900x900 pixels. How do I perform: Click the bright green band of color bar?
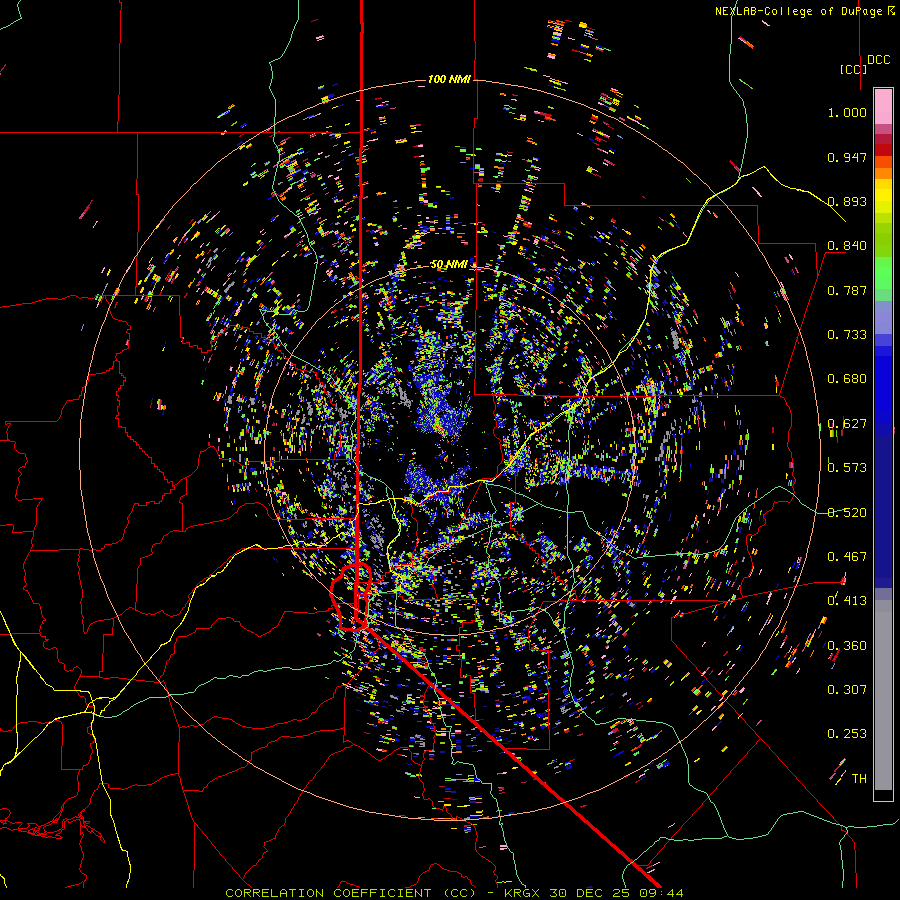(883, 273)
